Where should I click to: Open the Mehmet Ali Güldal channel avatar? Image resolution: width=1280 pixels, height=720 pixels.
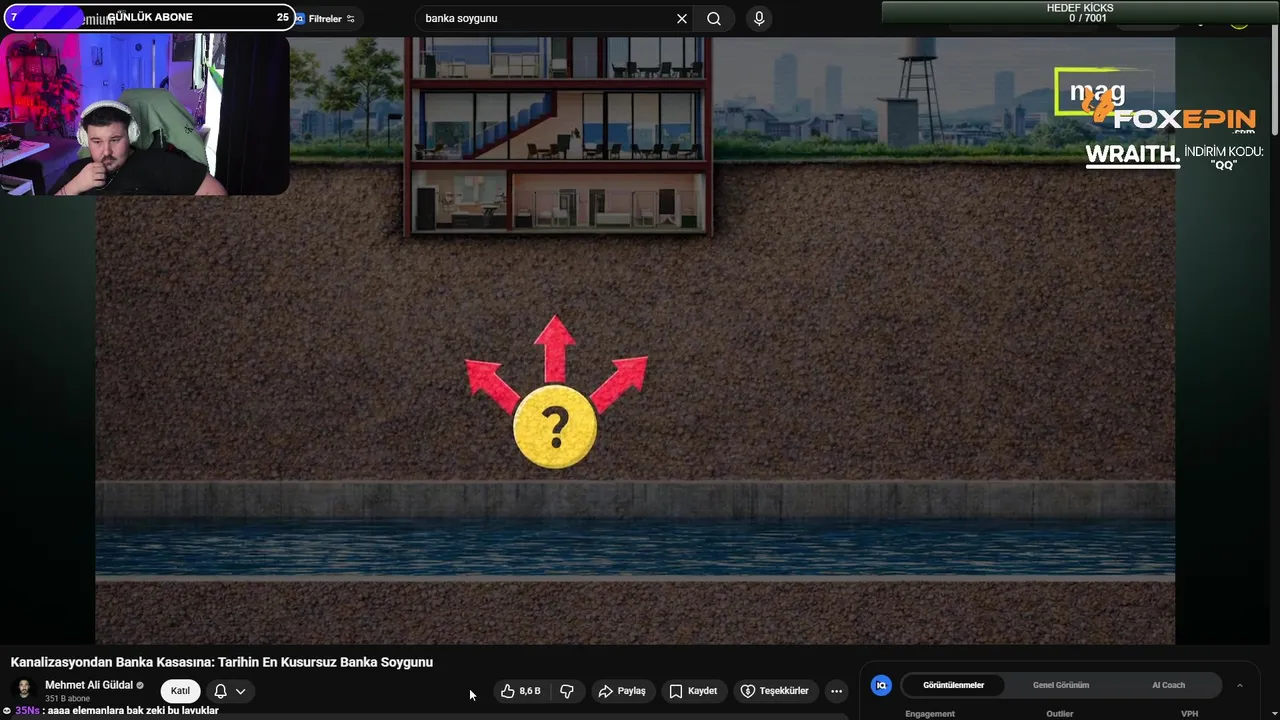click(25, 691)
